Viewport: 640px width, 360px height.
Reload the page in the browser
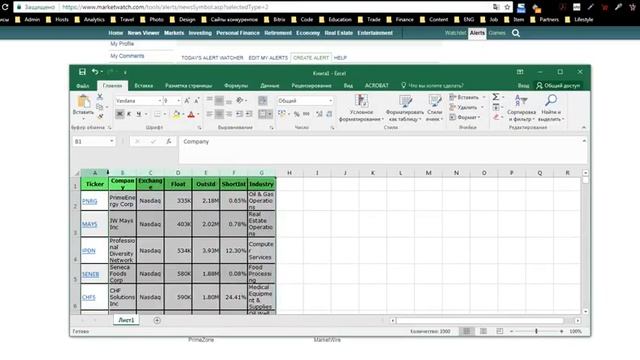[5, 7]
